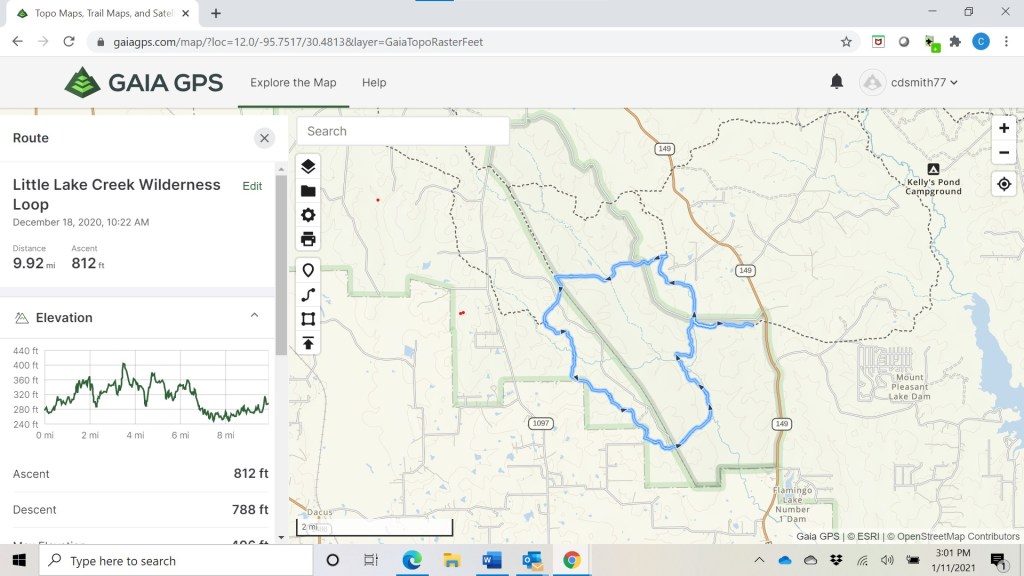
Task: Open Chrome's three-dot menu
Action: coord(1005,41)
